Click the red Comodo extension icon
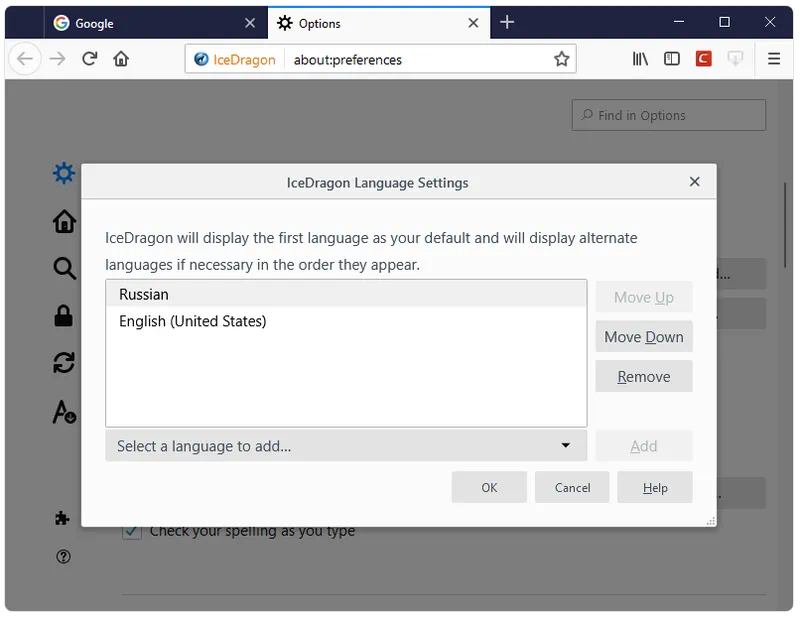Screen dimensions: 800x618 click(704, 59)
